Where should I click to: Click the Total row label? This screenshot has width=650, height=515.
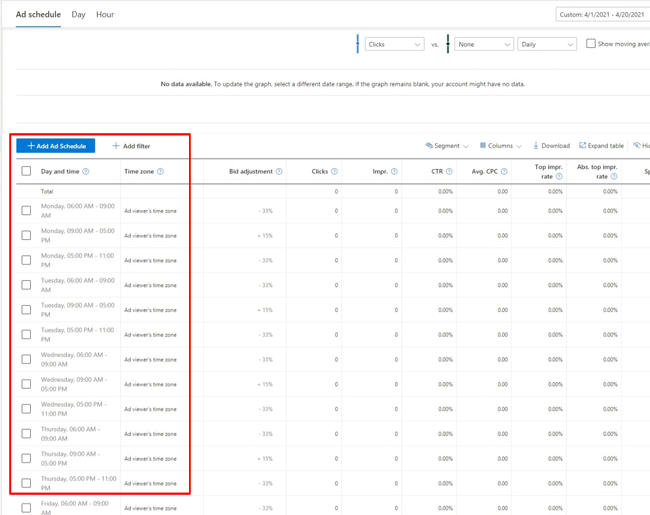pos(47,191)
